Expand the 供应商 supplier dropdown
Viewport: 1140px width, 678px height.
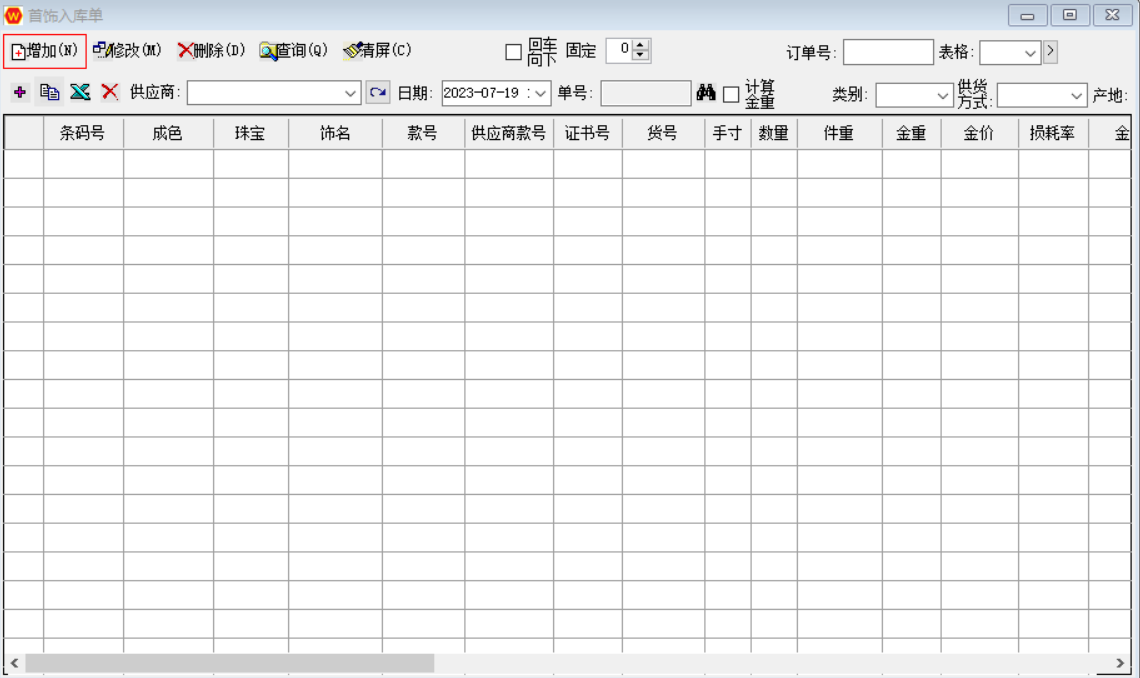[x=351, y=93]
